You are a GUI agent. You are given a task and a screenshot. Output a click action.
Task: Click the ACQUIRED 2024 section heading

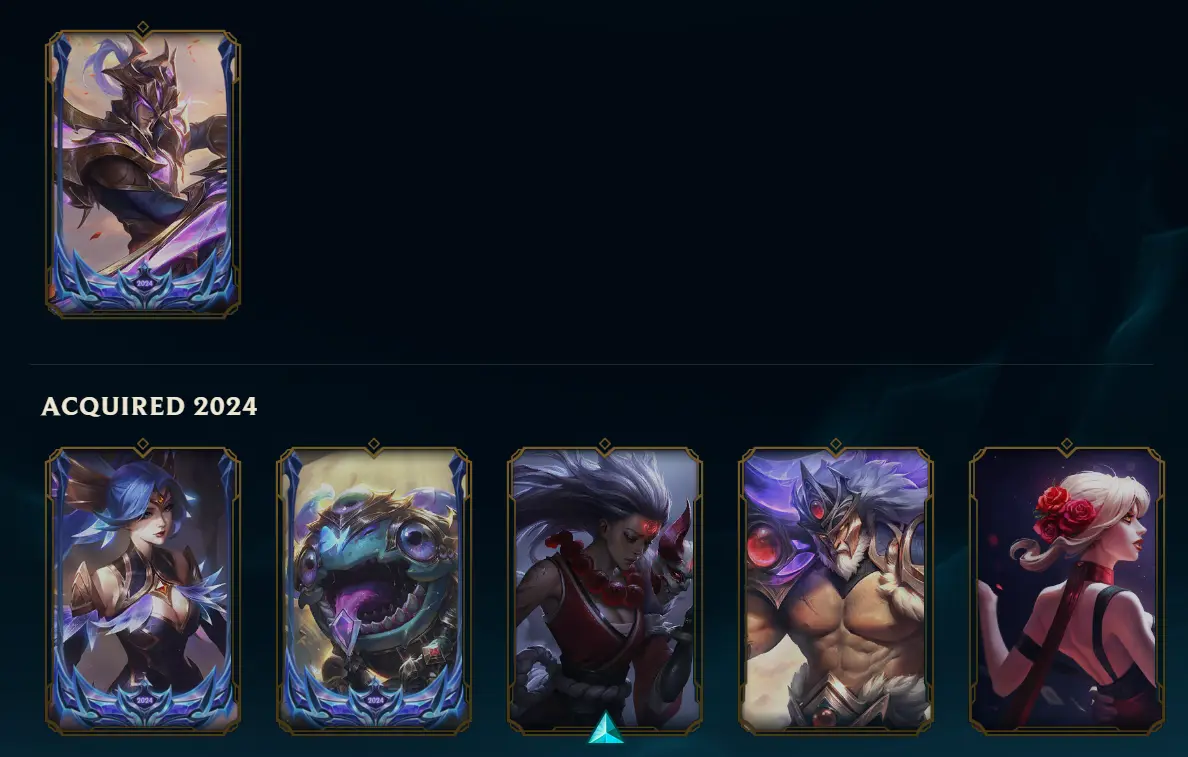tap(149, 406)
